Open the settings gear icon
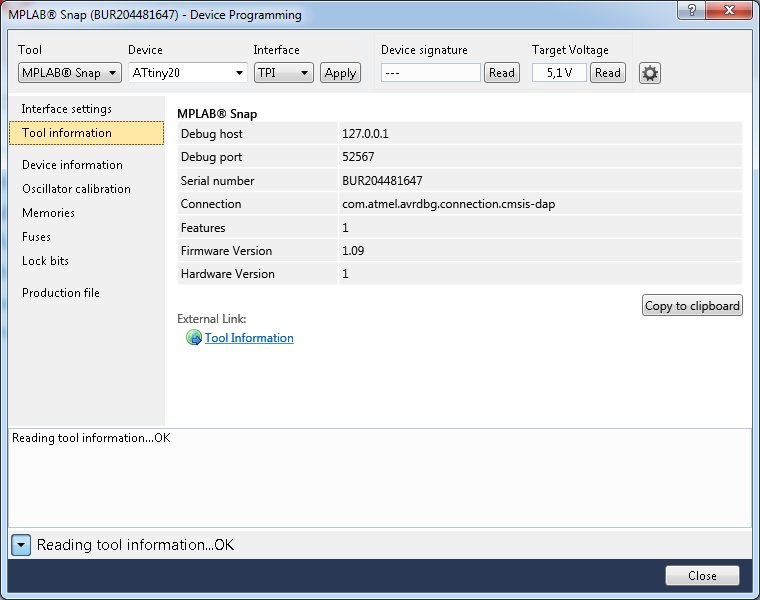This screenshot has height=600, width=760. pyautogui.click(x=649, y=73)
